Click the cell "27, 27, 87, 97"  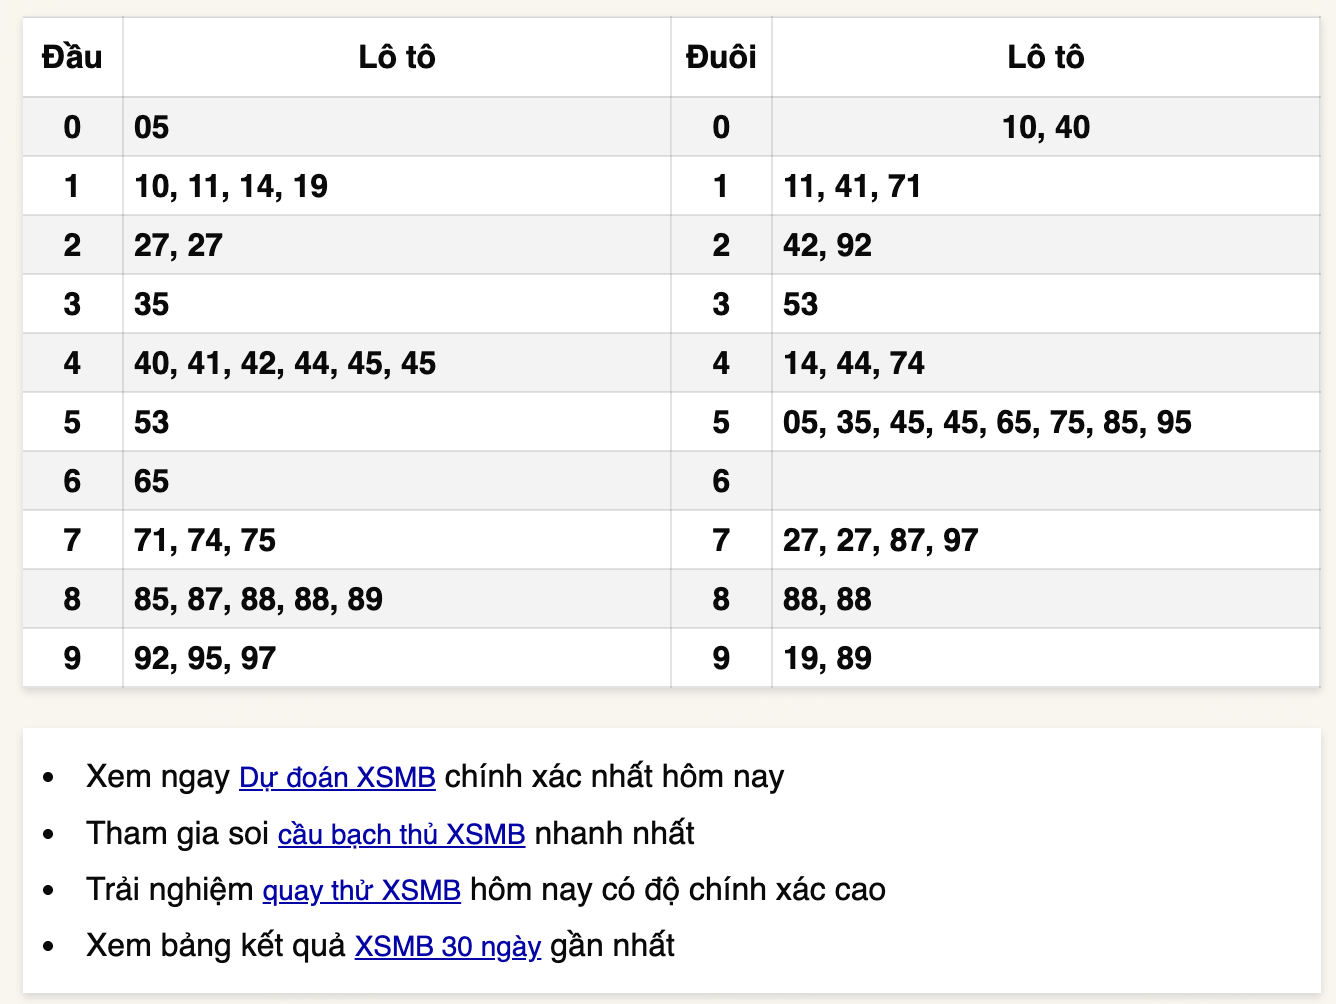pos(880,540)
